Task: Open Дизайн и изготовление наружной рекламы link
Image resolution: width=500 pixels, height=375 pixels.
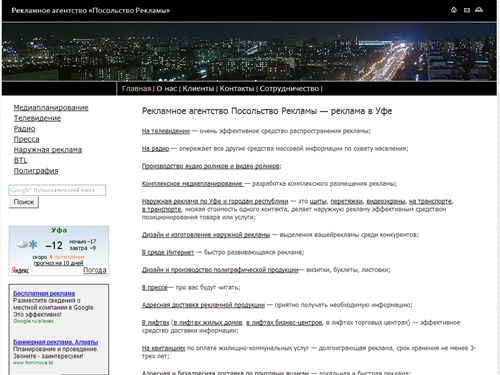Action: (206, 235)
